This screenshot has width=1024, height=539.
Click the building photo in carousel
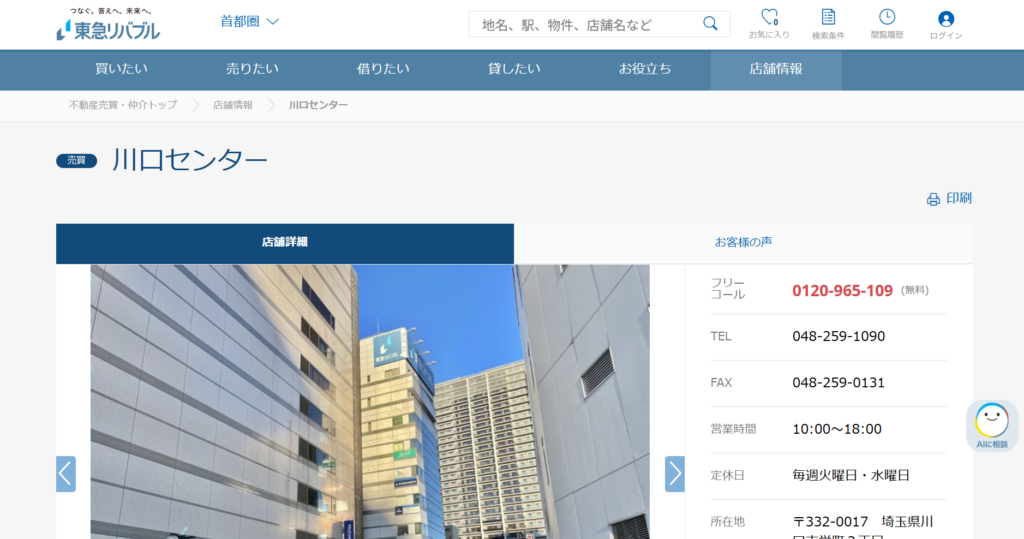point(370,402)
